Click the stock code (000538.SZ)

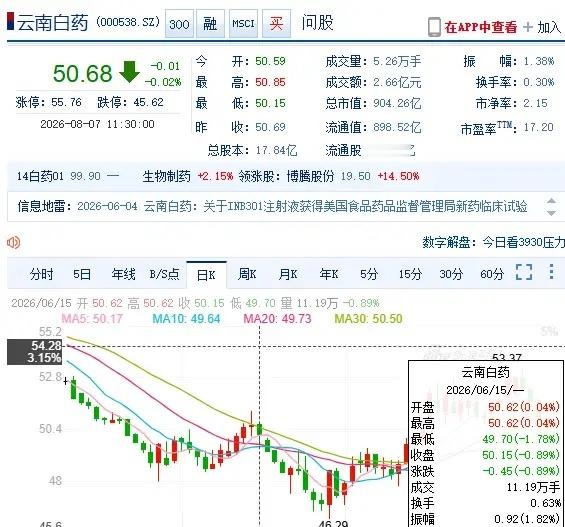tap(128, 22)
